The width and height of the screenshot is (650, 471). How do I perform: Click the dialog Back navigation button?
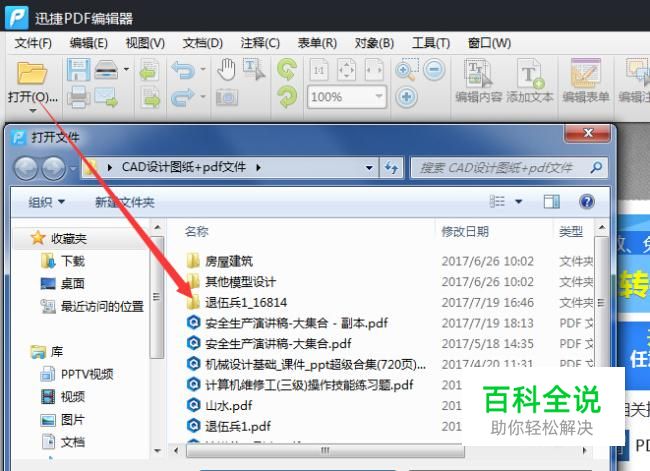point(26,168)
